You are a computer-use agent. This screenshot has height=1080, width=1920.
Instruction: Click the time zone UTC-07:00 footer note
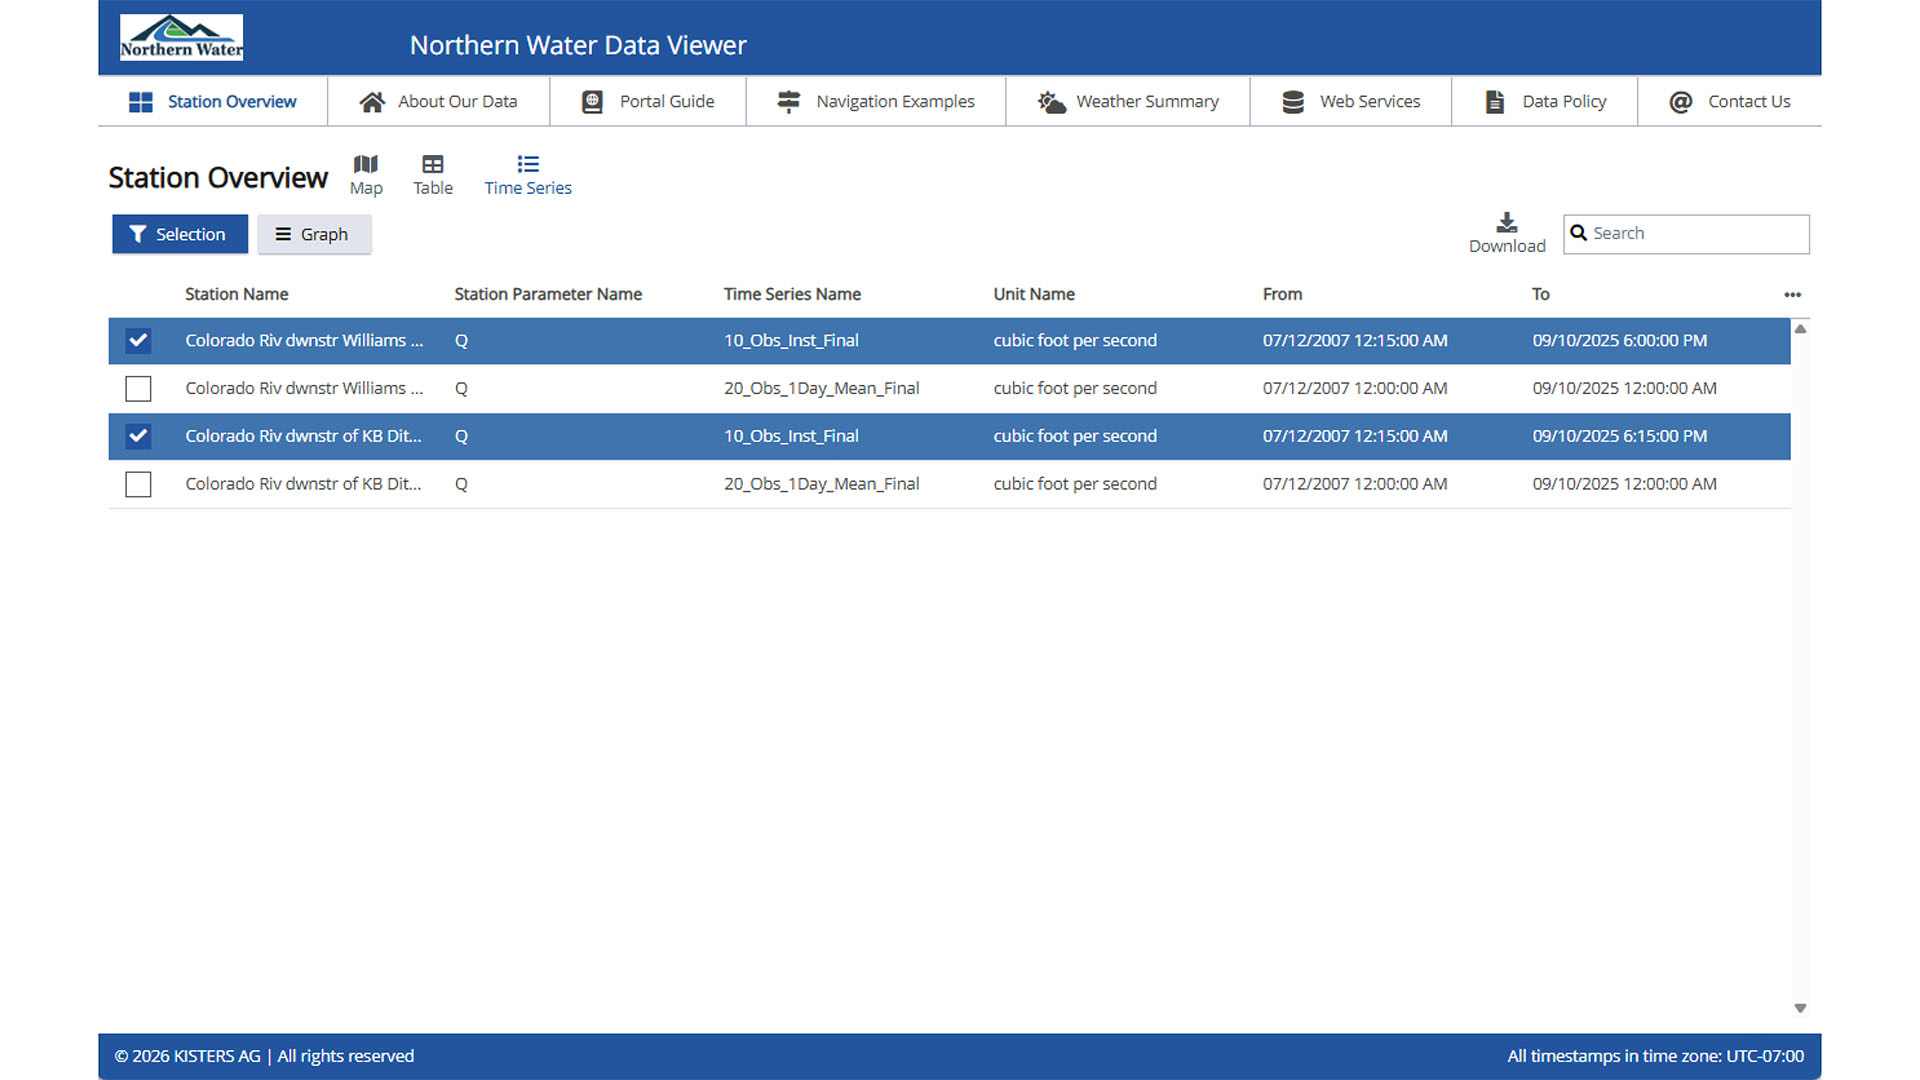[1655, 1056]
